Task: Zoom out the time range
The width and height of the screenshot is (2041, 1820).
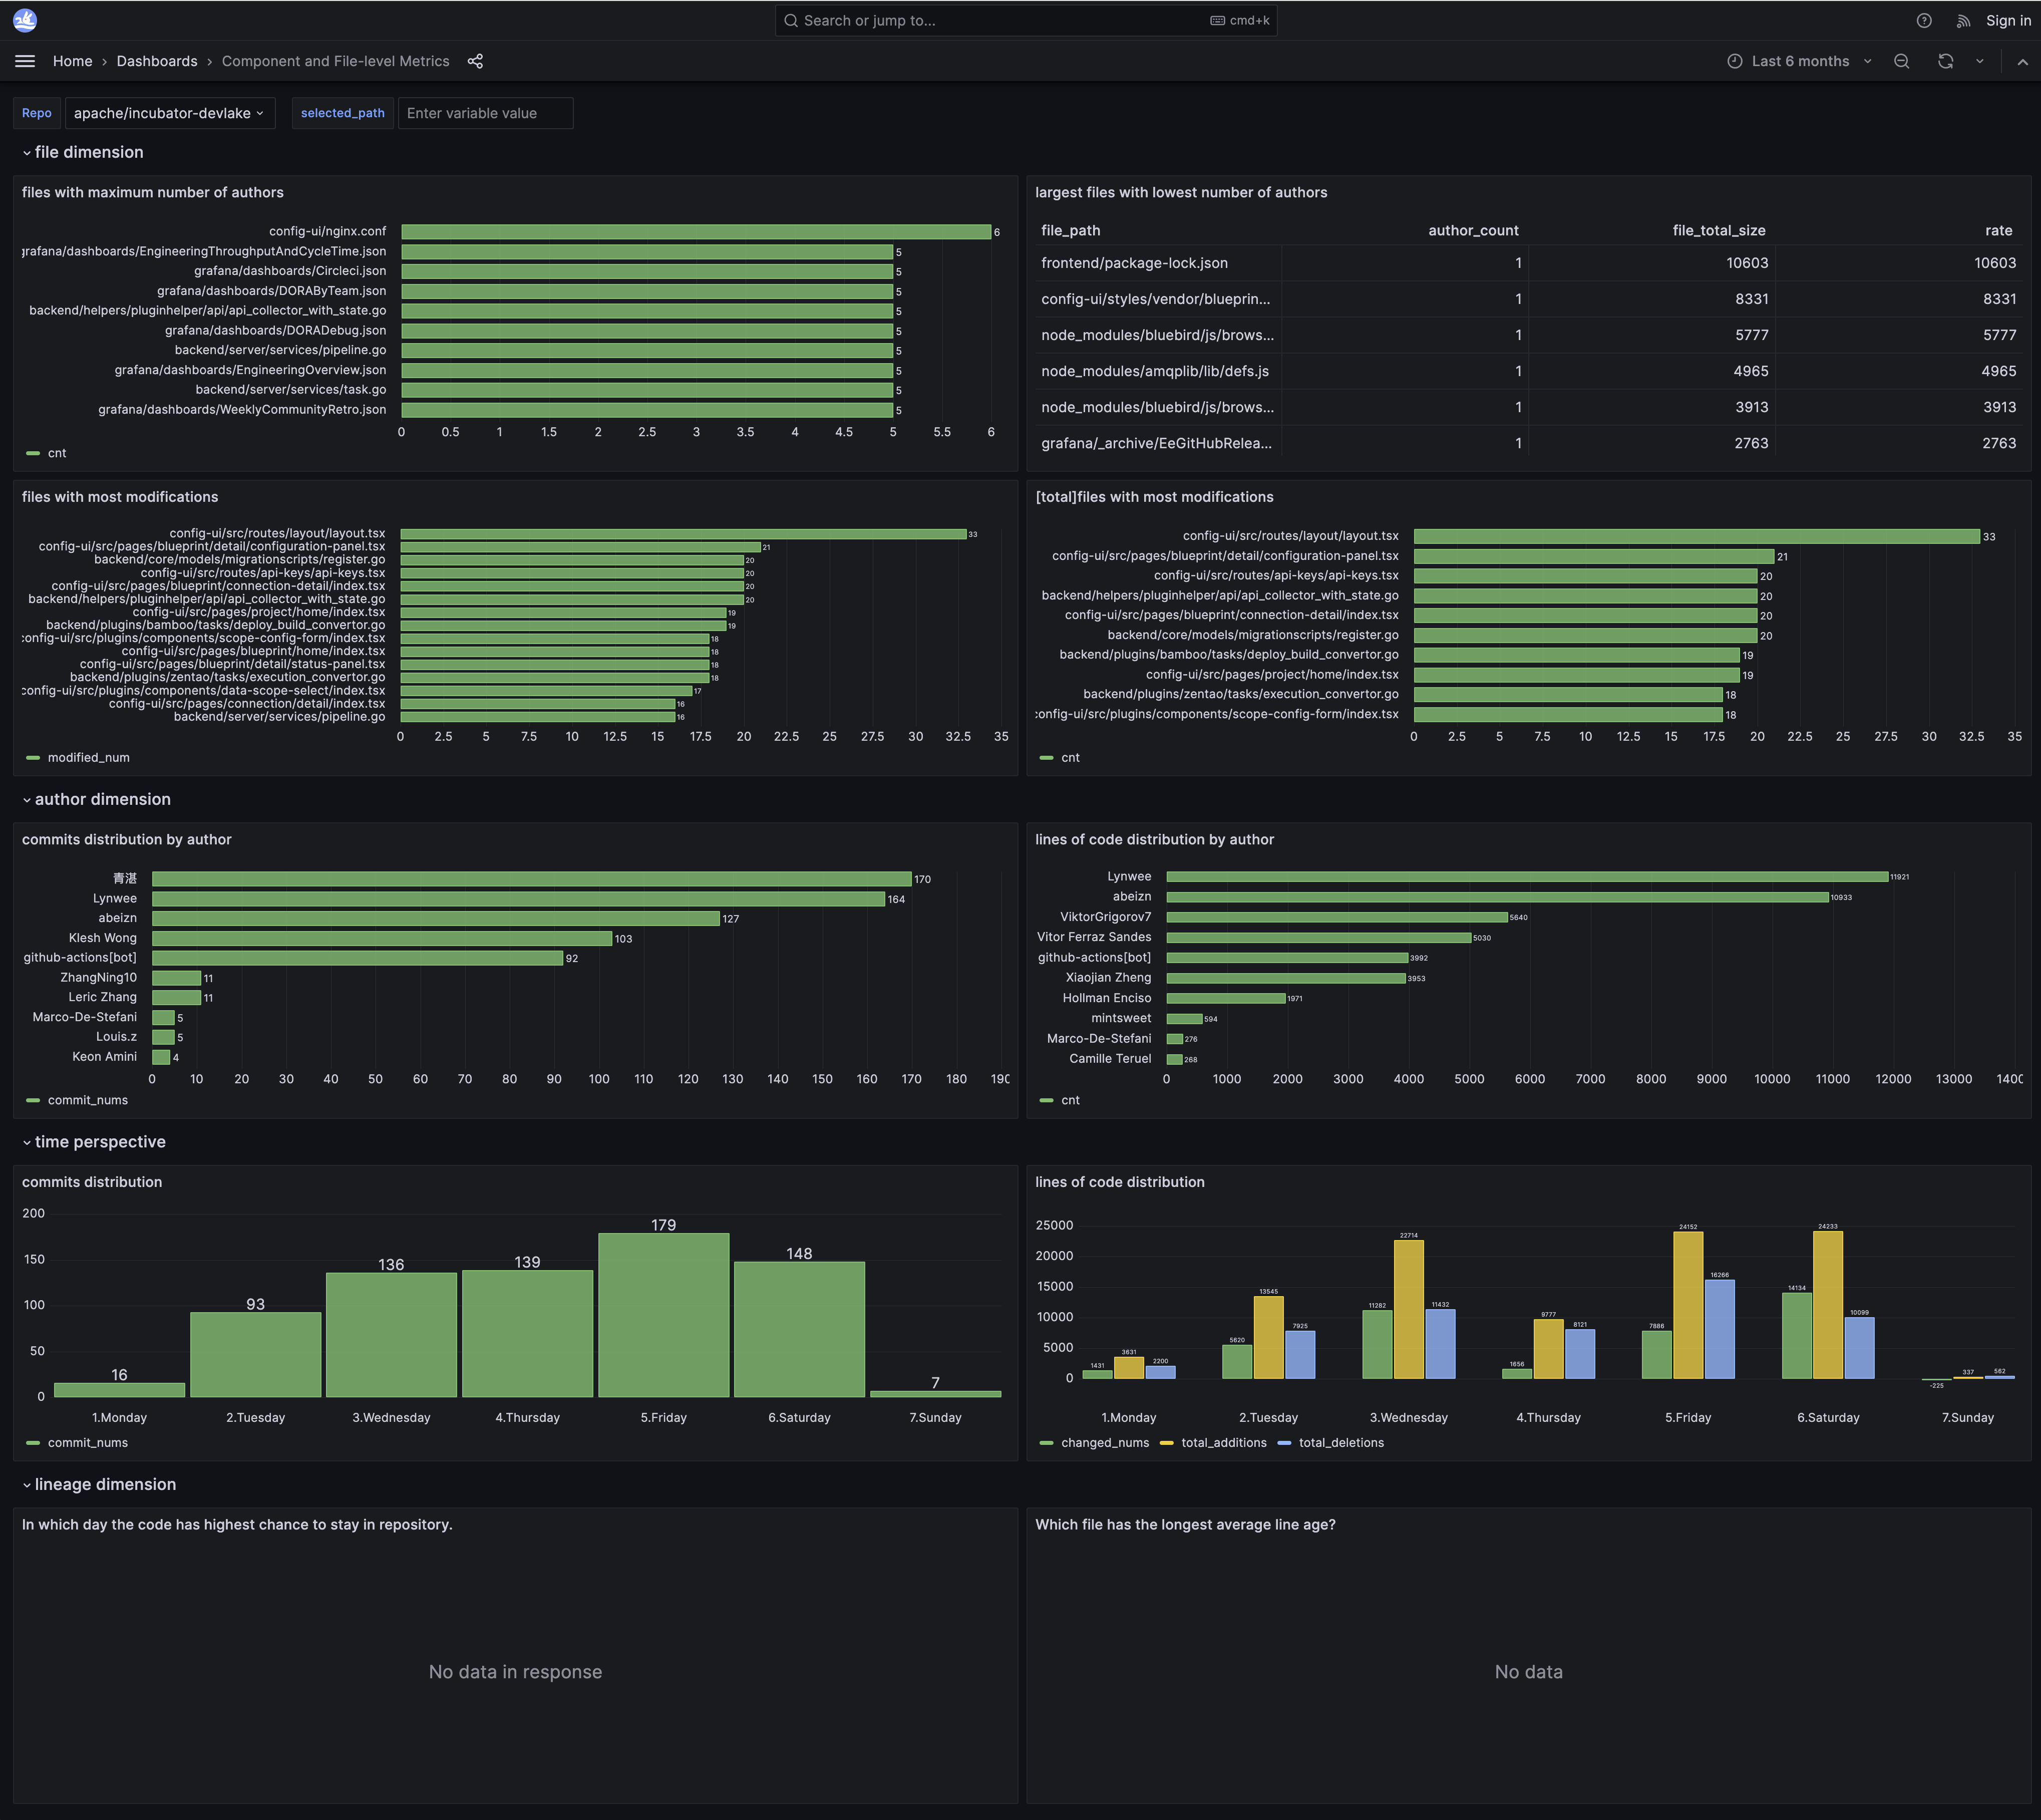Action: point(1901,61)
